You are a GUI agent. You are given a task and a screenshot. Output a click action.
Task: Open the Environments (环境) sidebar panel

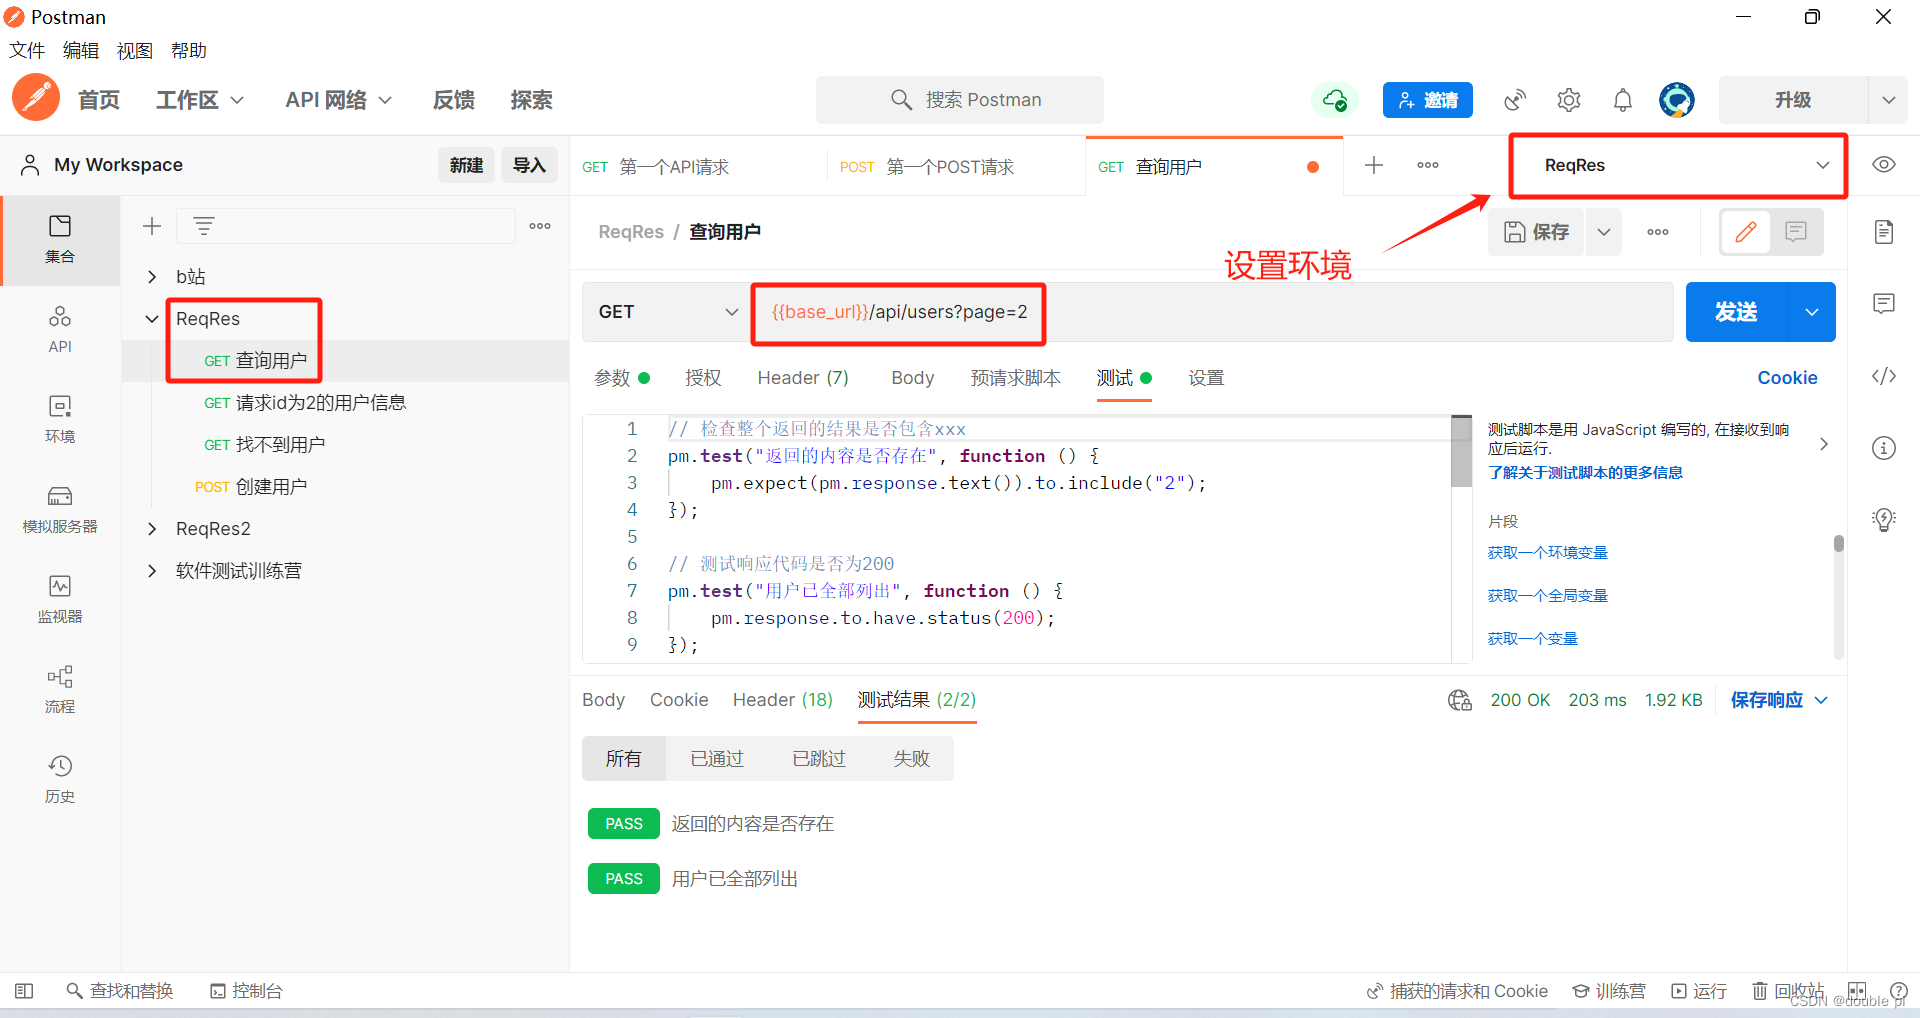60,420
